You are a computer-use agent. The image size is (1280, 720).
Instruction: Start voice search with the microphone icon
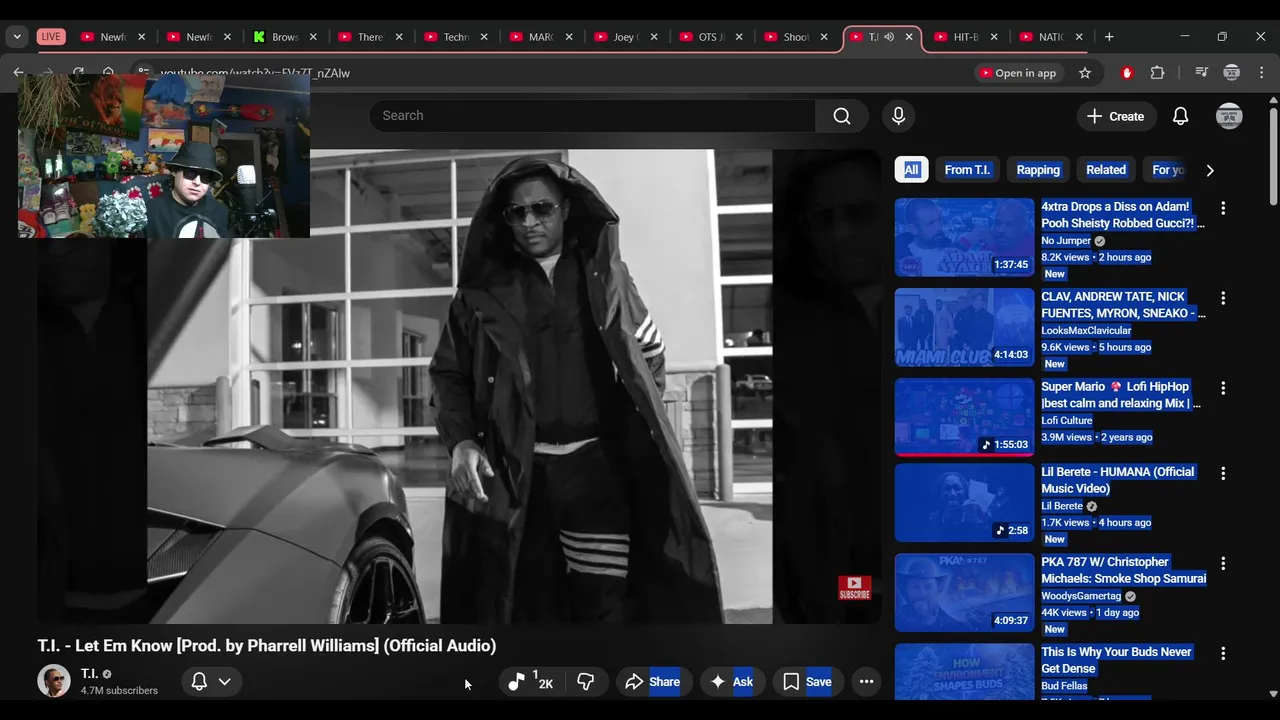click(898, 116)
